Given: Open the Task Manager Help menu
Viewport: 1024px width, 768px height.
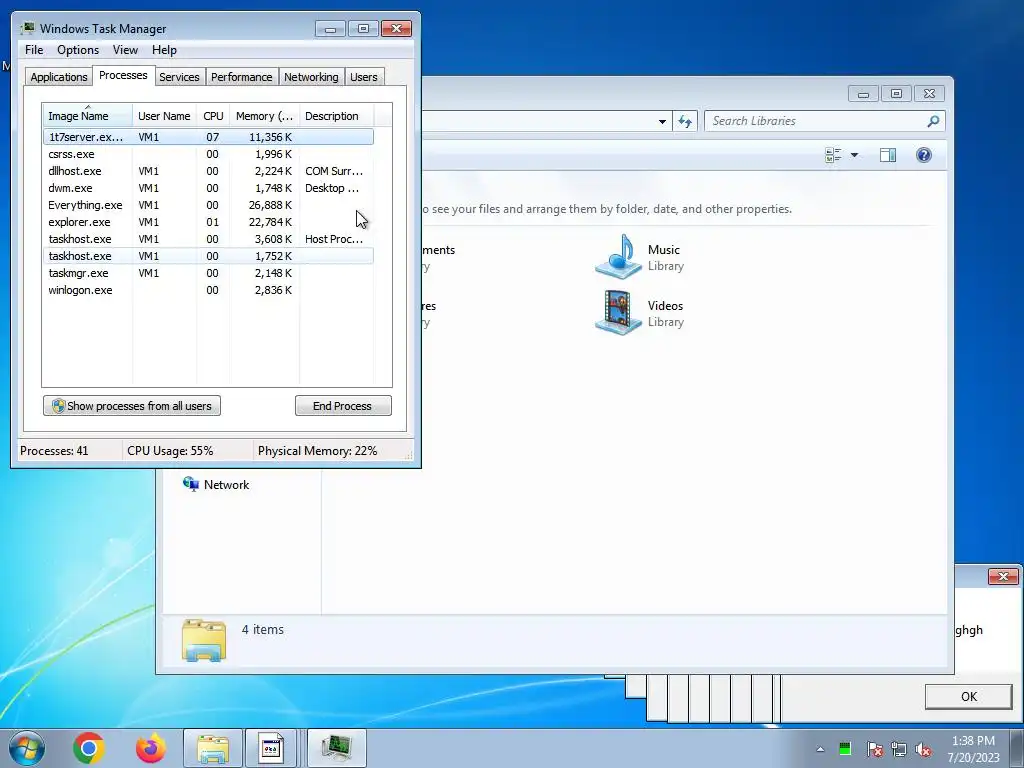Looking at the screenshot, I should pos(164,50).
